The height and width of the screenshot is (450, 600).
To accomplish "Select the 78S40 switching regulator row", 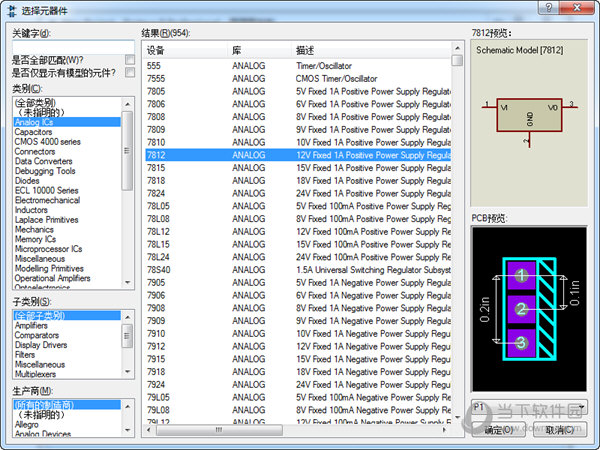I will 298,270.
